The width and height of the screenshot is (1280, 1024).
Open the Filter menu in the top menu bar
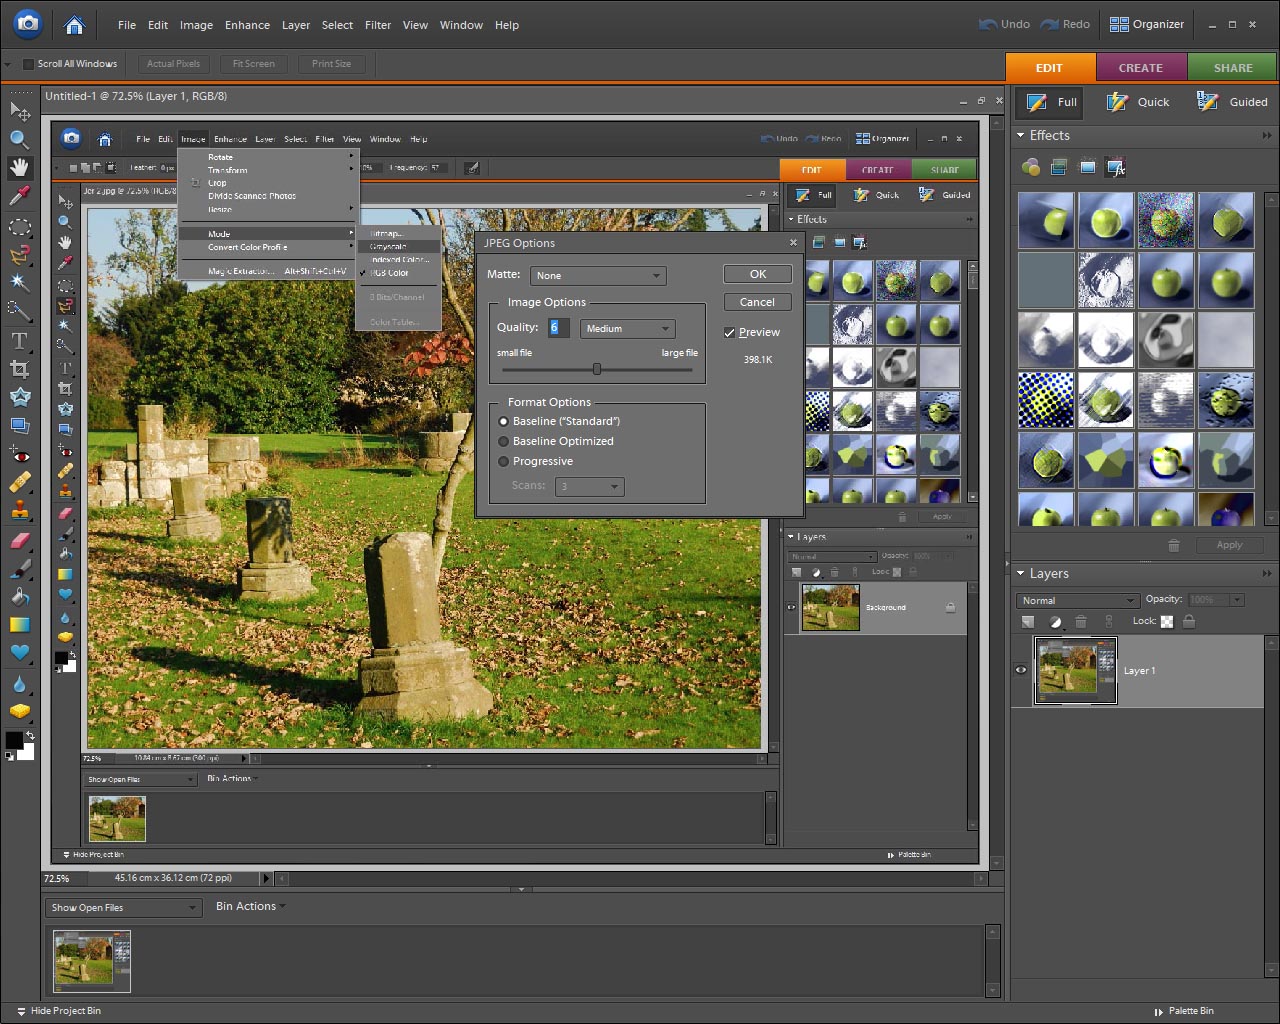click(x=378, y=25)
